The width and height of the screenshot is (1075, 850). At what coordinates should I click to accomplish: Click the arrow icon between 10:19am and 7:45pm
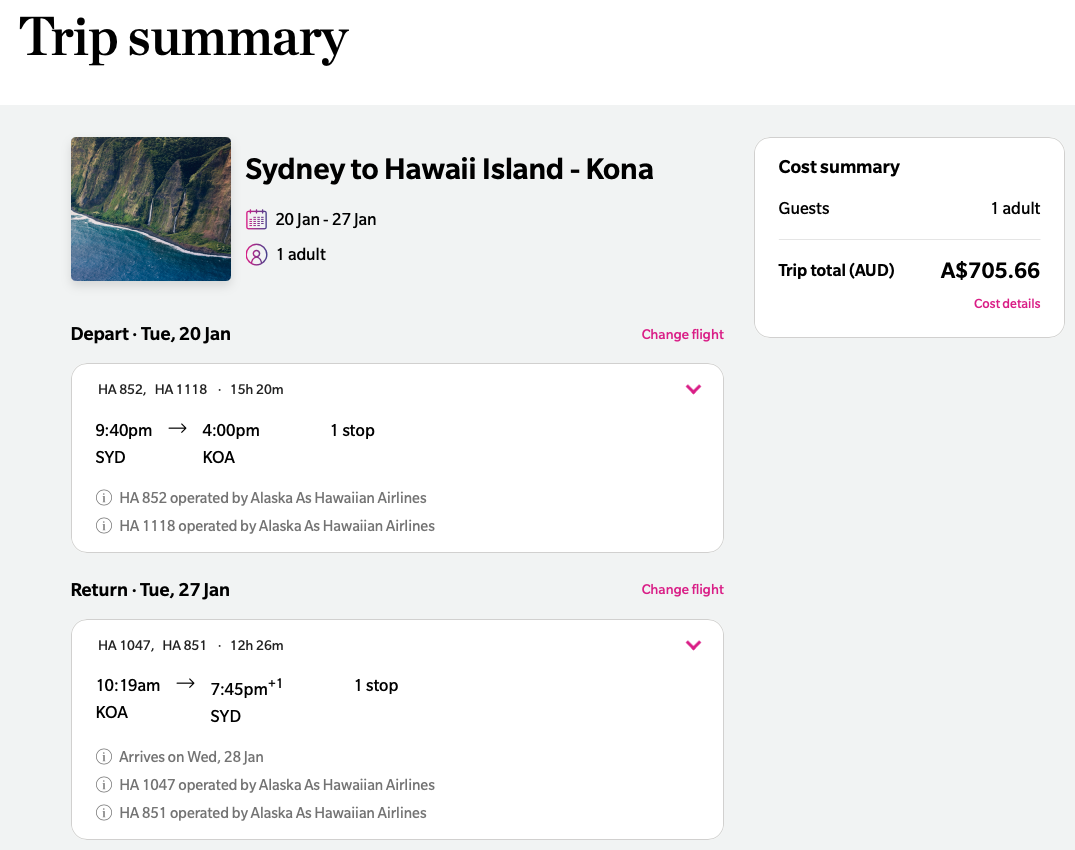coord(185,682)
